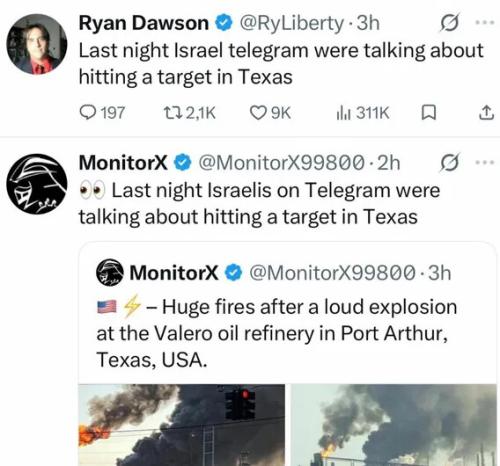Image resolution: width=500 pixels, height=466 pixels.
Task: Open more options for MonitorX's tweet
Action: pyautogui.click(x=485, y=163)
